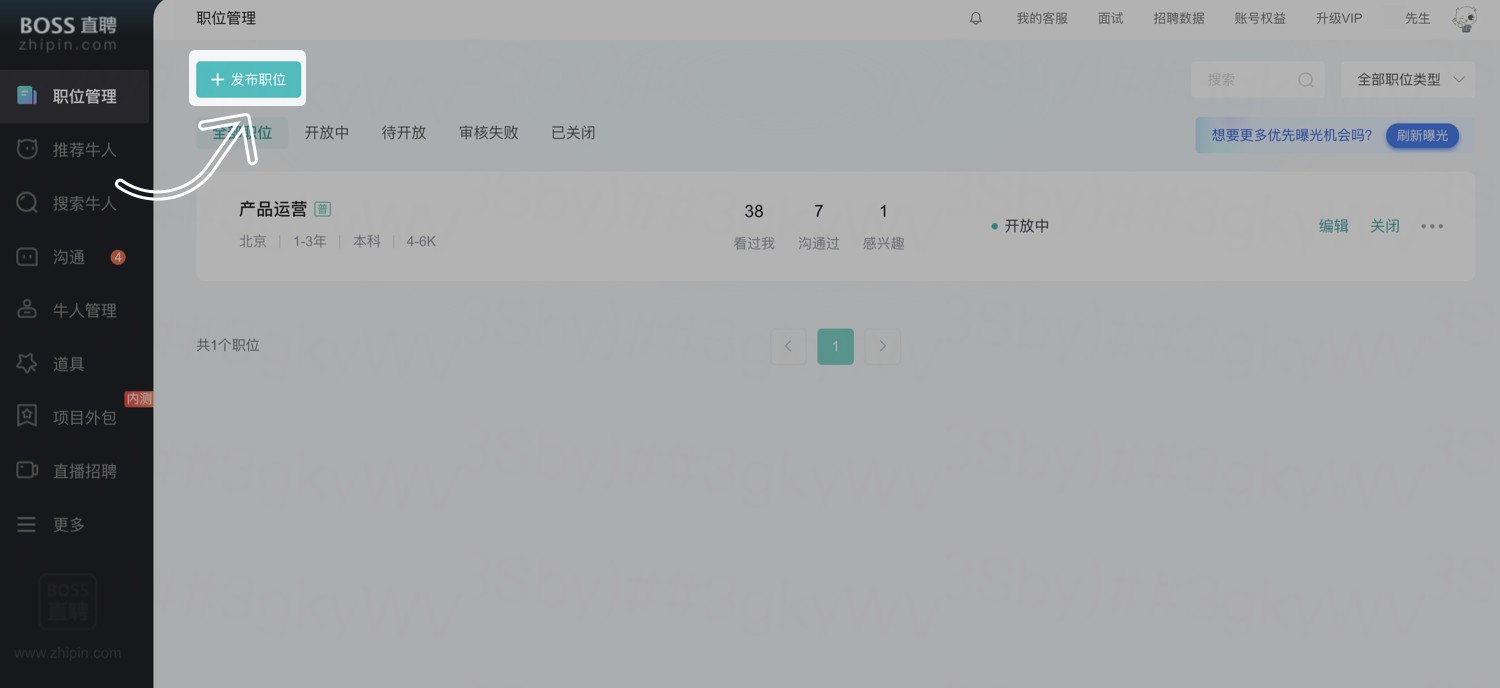Expand the 更多 sidebar menu
The image size is (1500, 688).
(x=69, y=523)
